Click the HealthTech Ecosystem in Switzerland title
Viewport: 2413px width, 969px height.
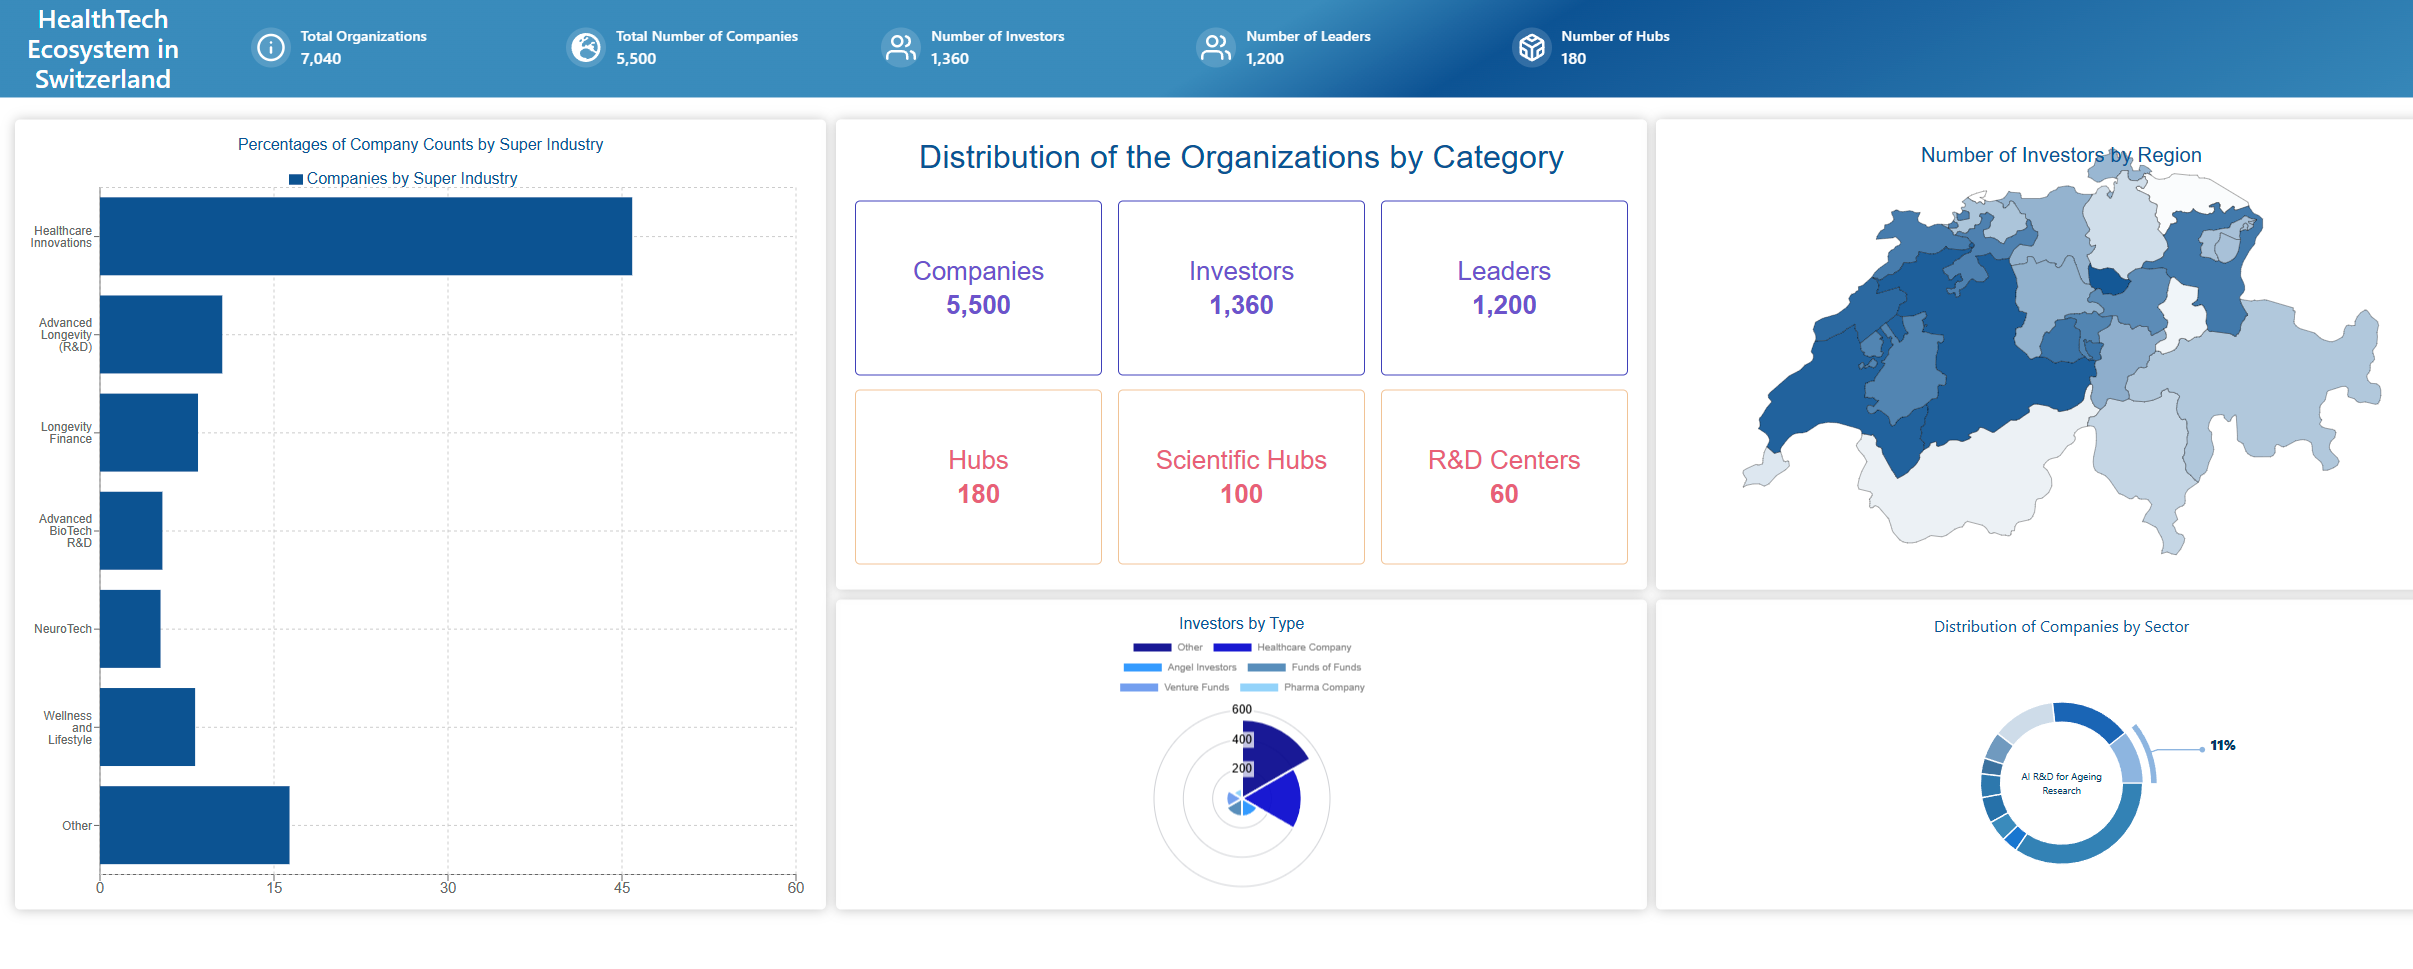coord(103,49)
